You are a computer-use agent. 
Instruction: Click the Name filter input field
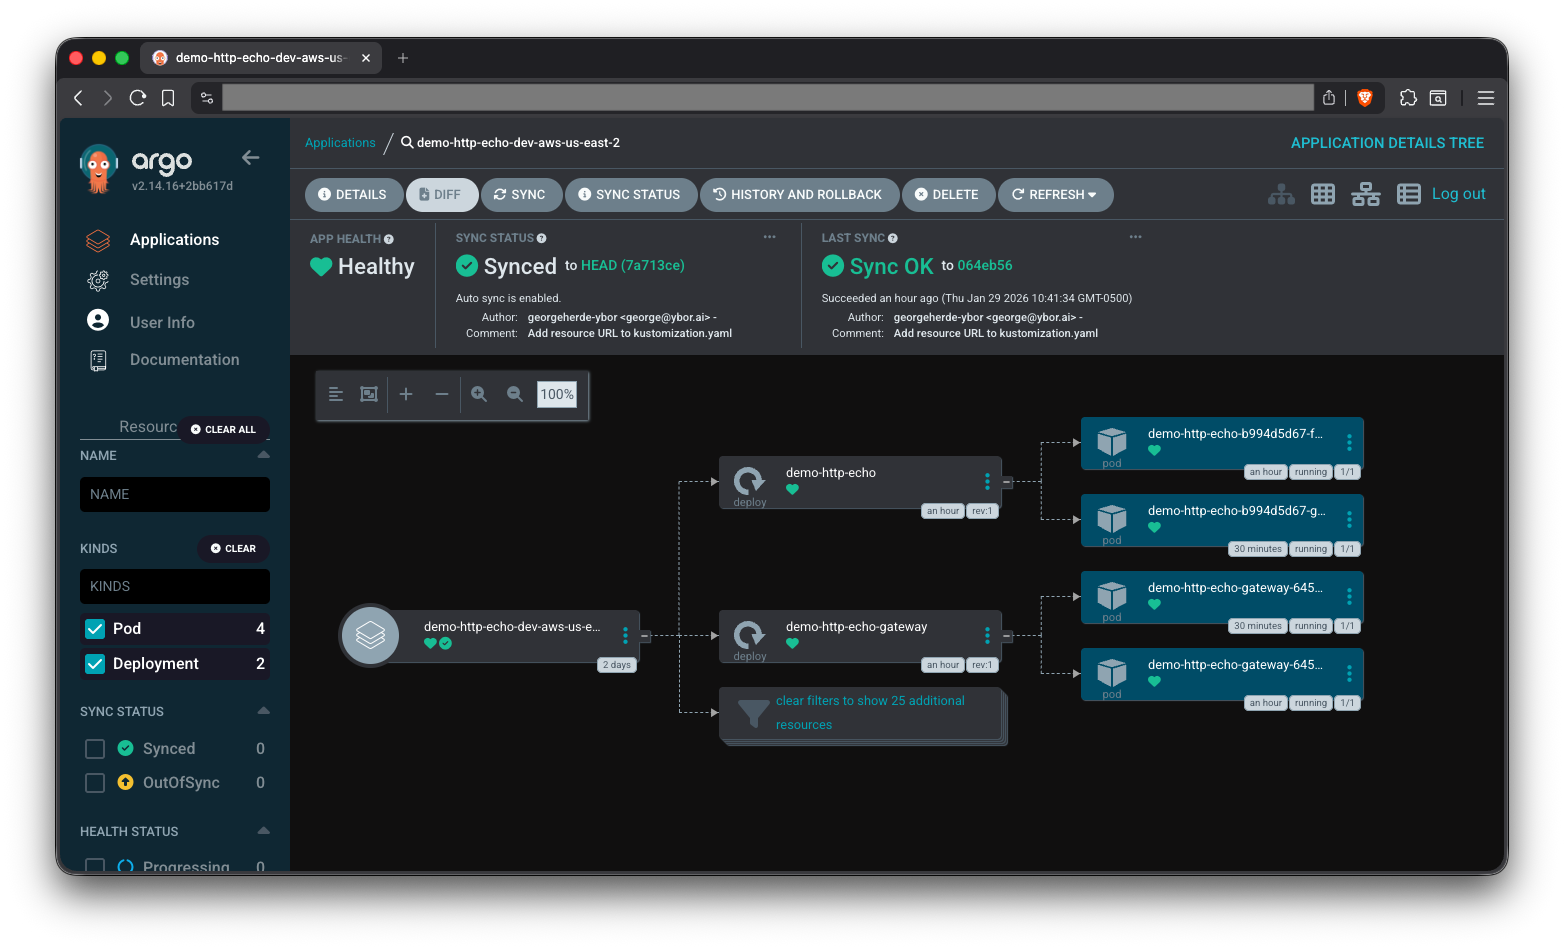[x=175, y=495]
